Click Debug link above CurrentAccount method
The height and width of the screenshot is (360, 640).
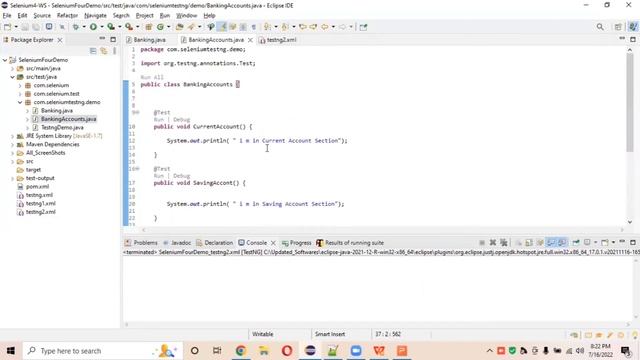tap(182, 120)
